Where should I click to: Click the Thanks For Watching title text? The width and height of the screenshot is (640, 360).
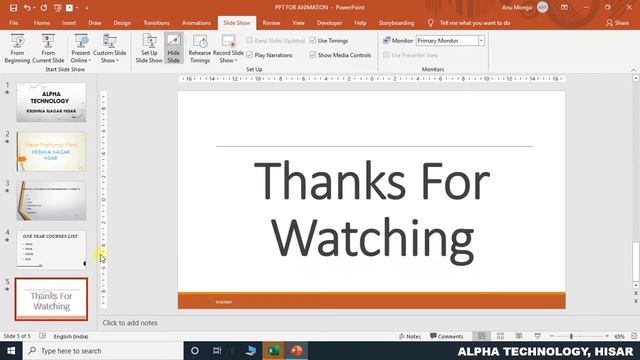(372, 212)
